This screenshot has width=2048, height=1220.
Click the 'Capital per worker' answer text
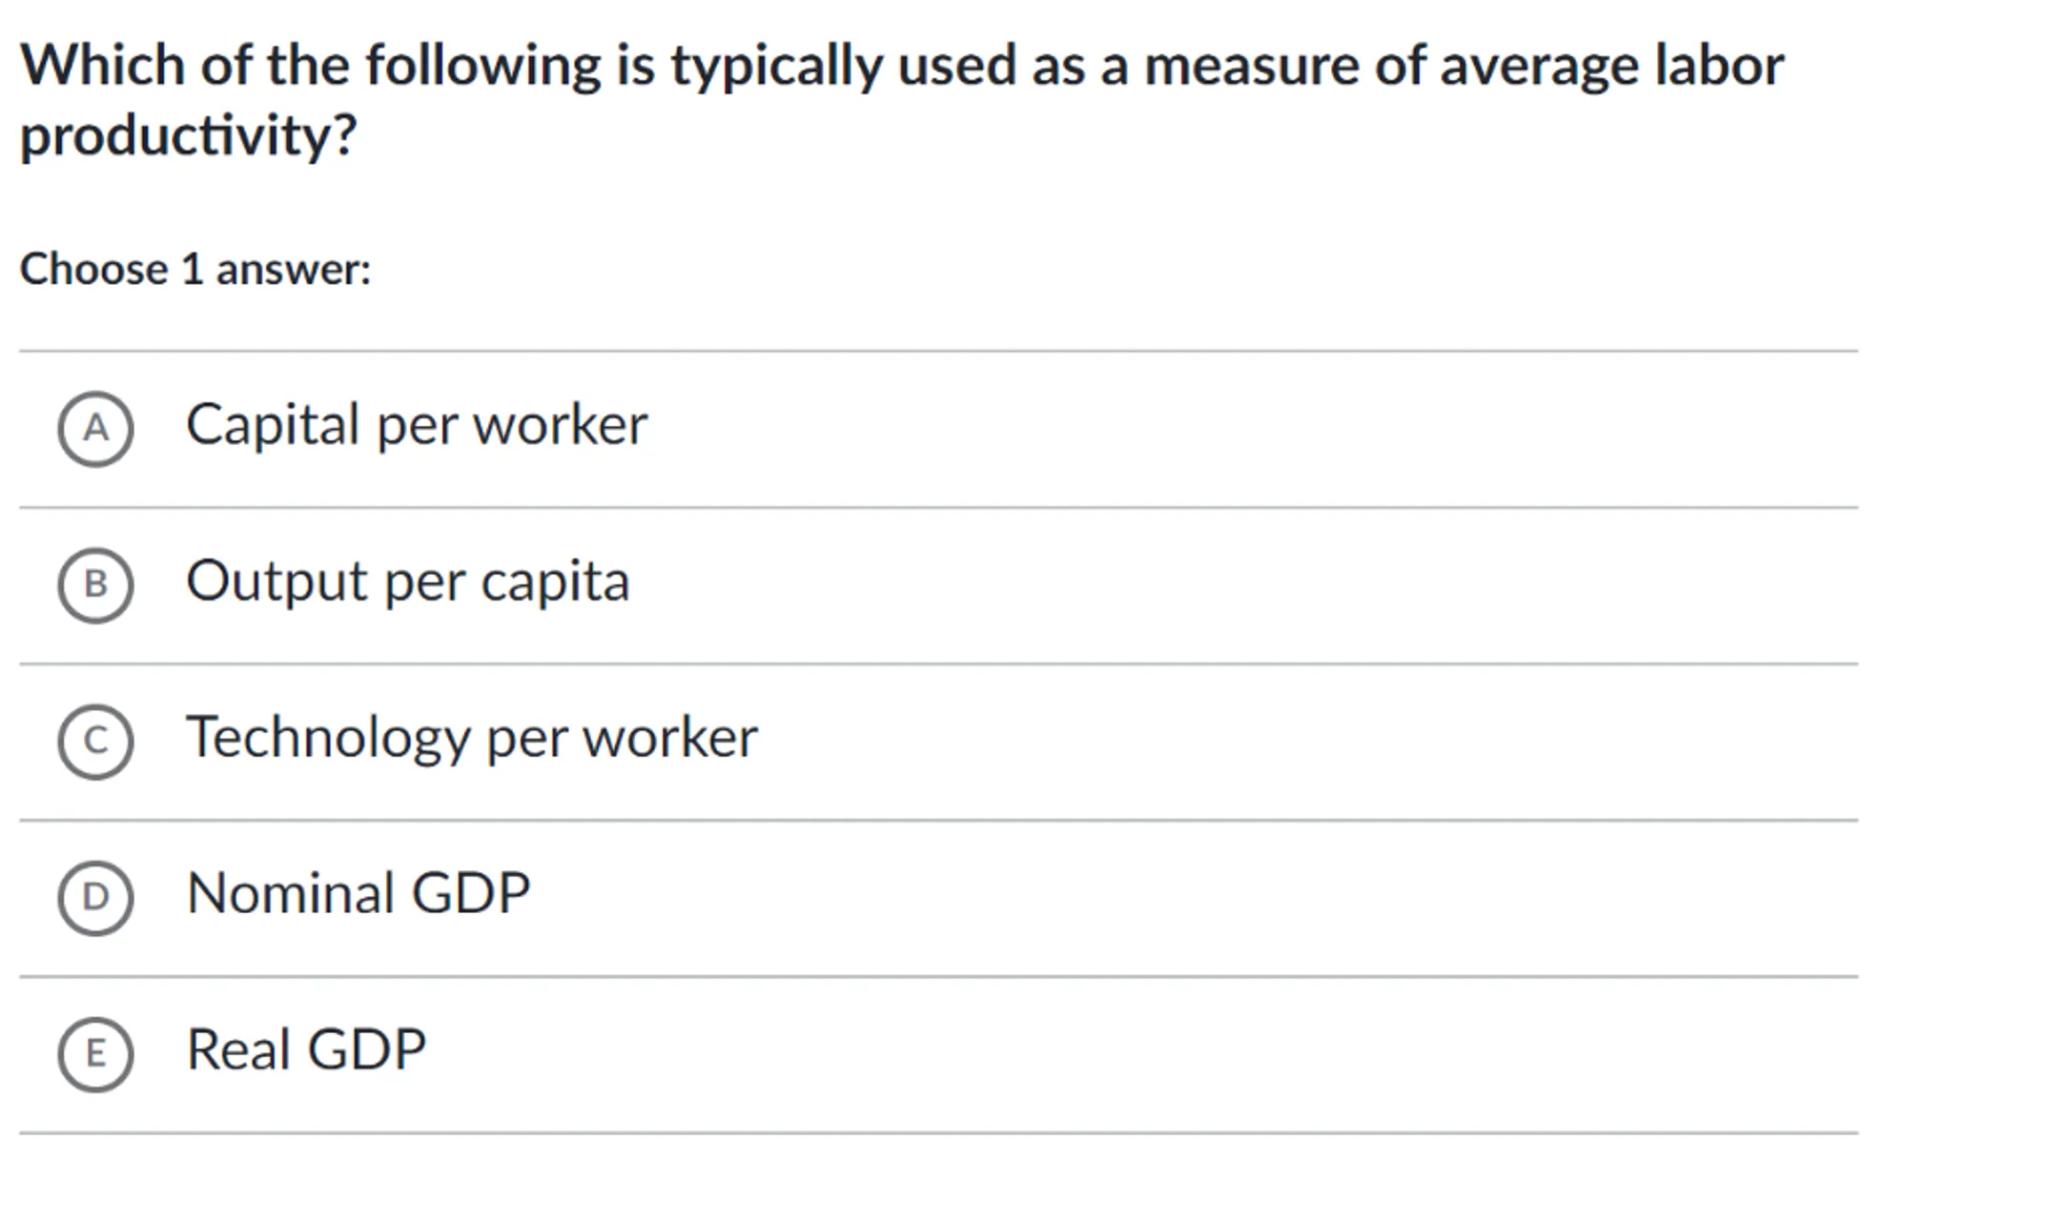(x=416, y=425)
